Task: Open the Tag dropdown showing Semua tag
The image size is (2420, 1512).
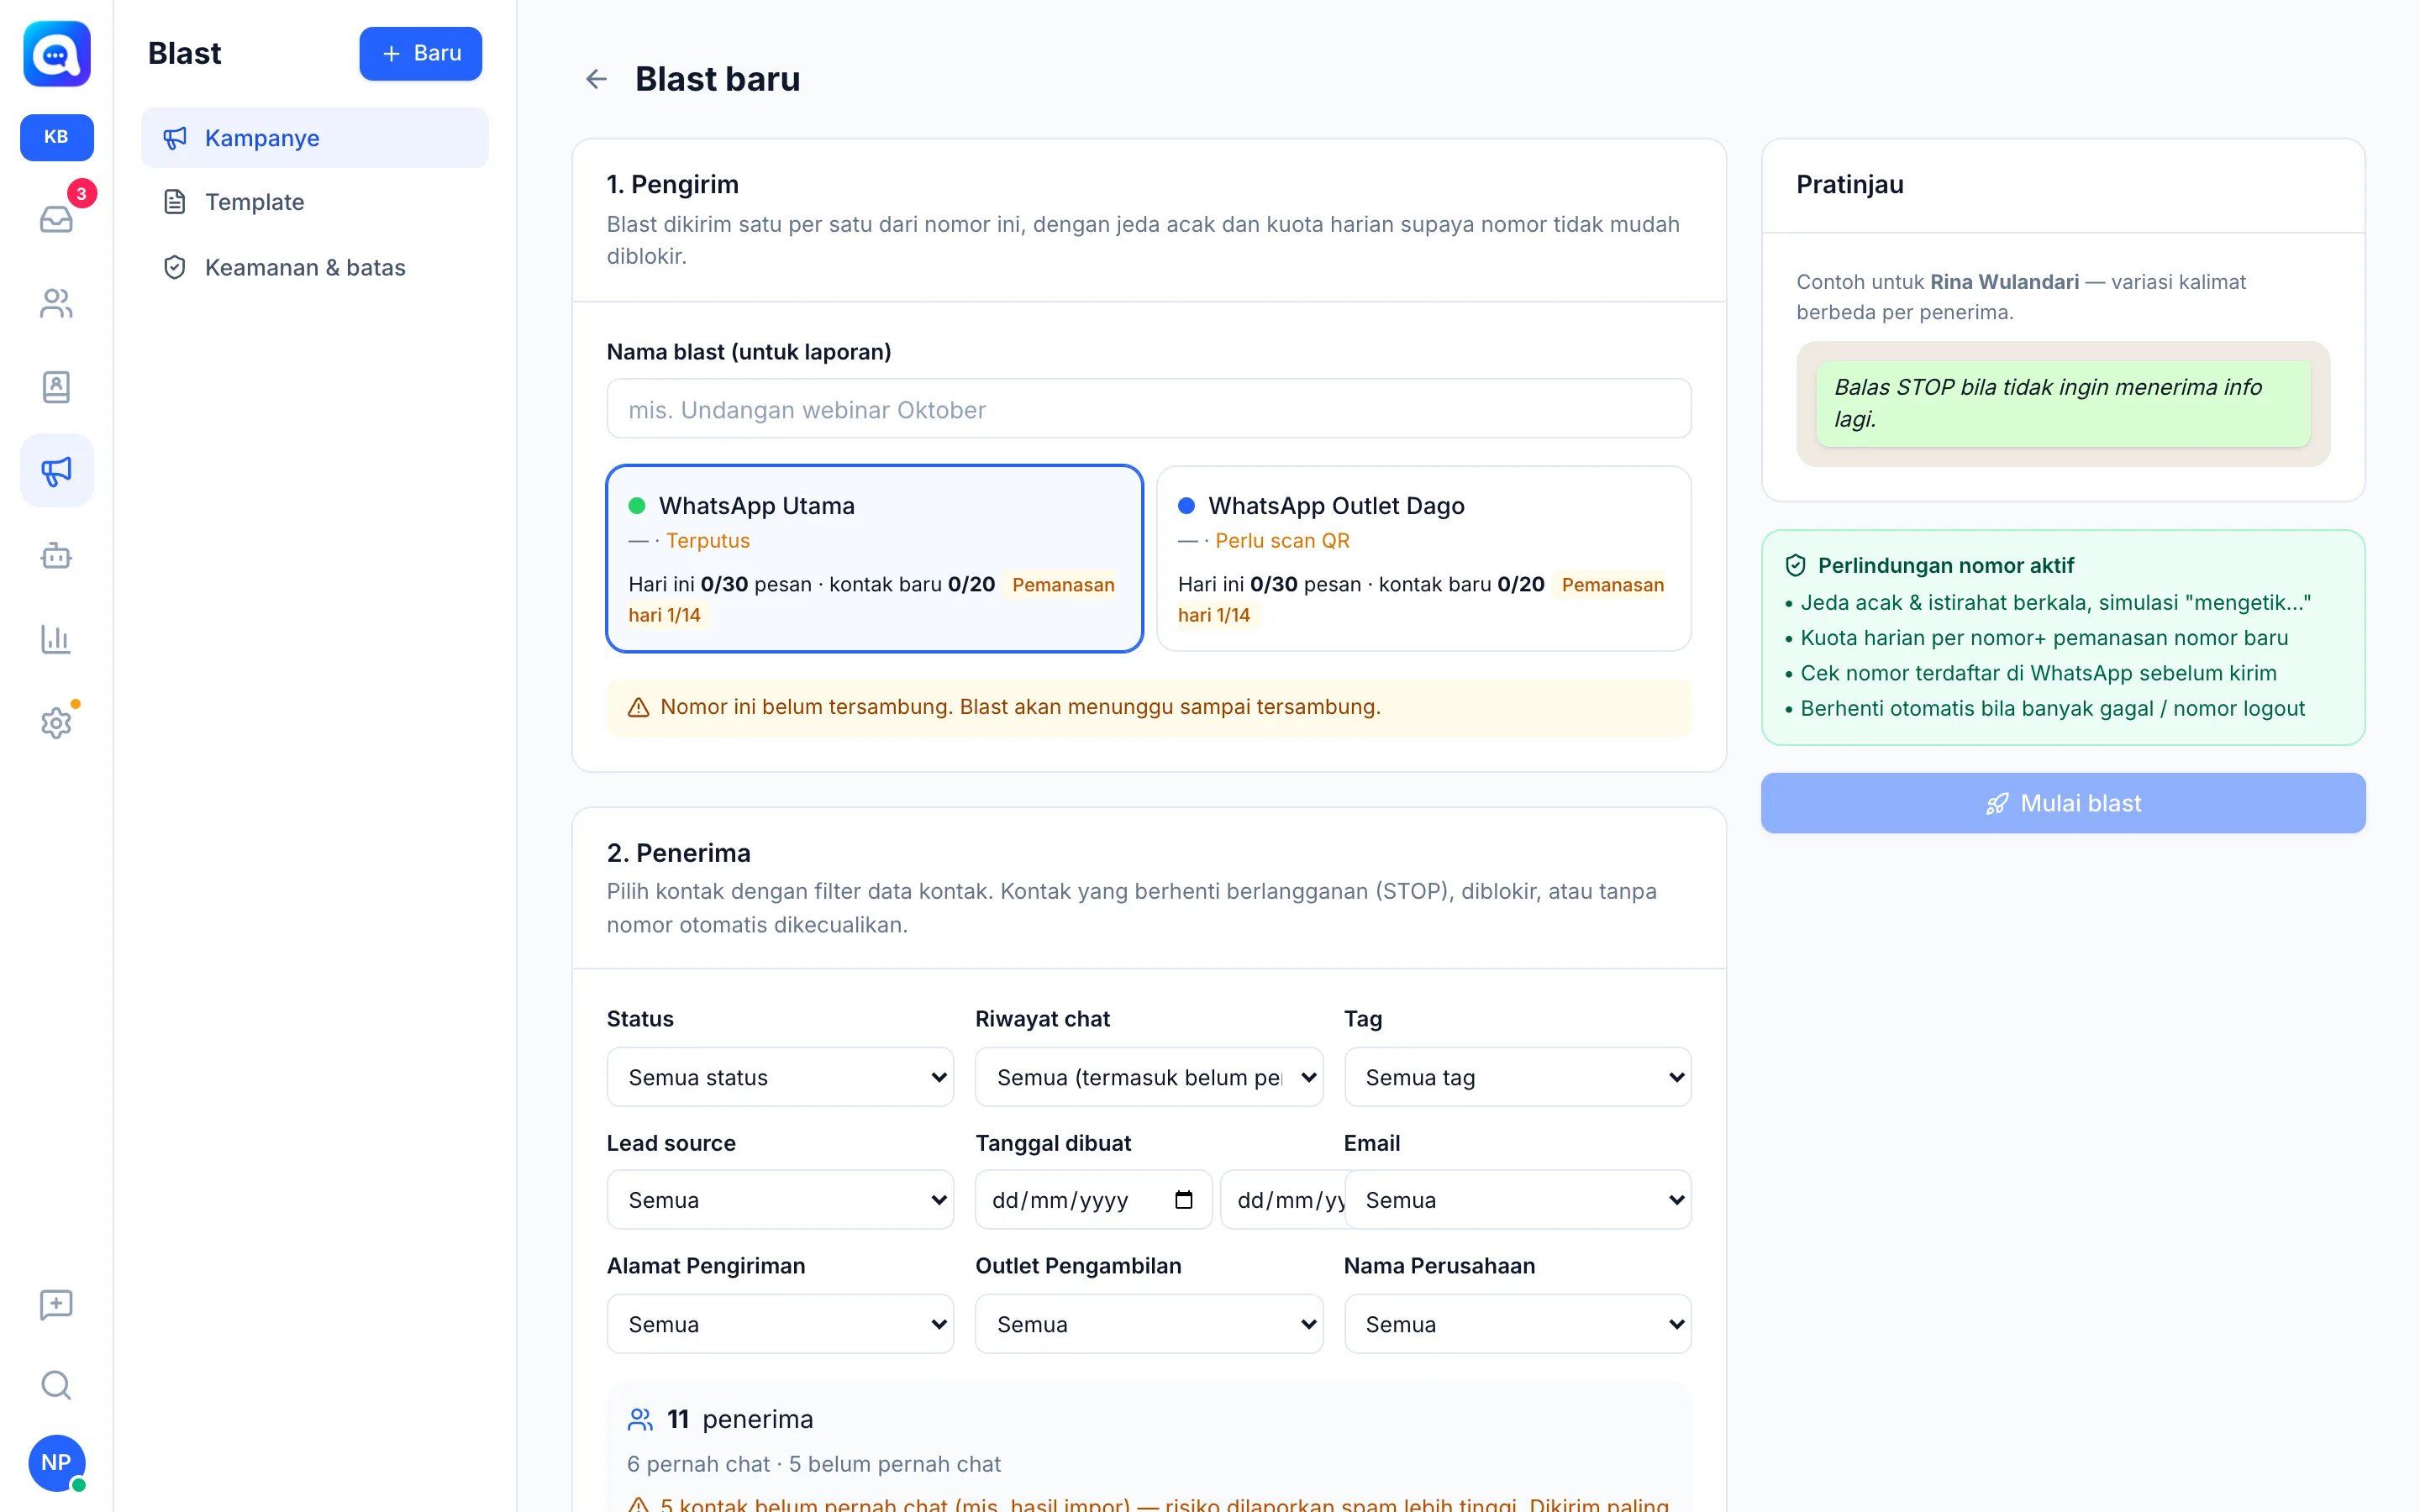Action: 1517,1077
